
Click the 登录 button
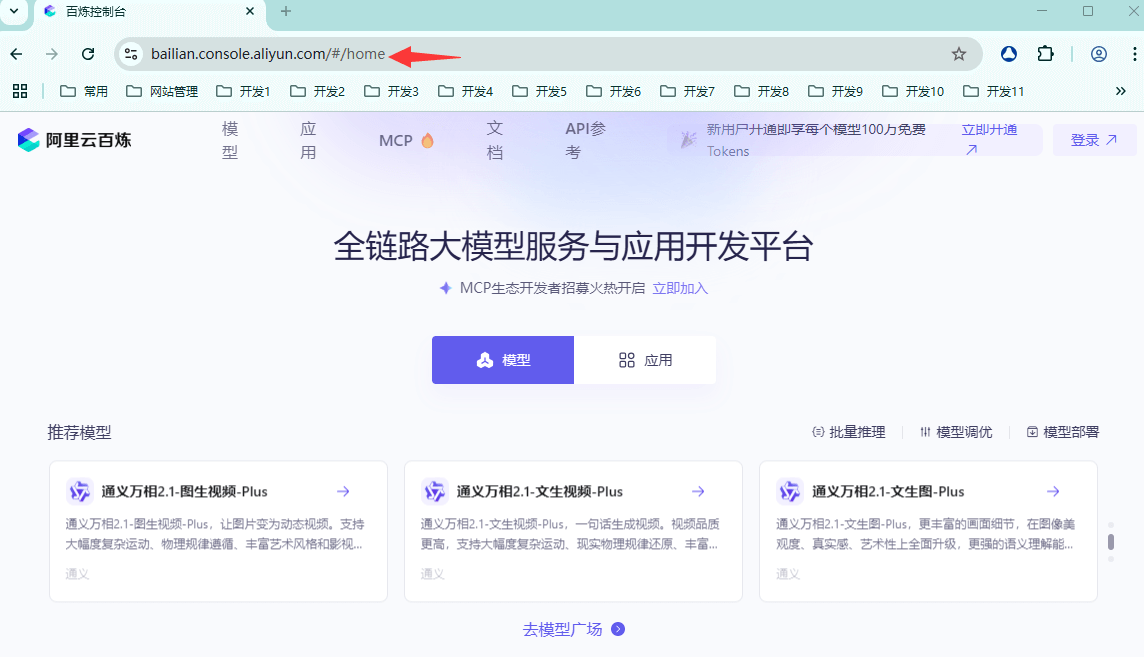coord(1094,140)
